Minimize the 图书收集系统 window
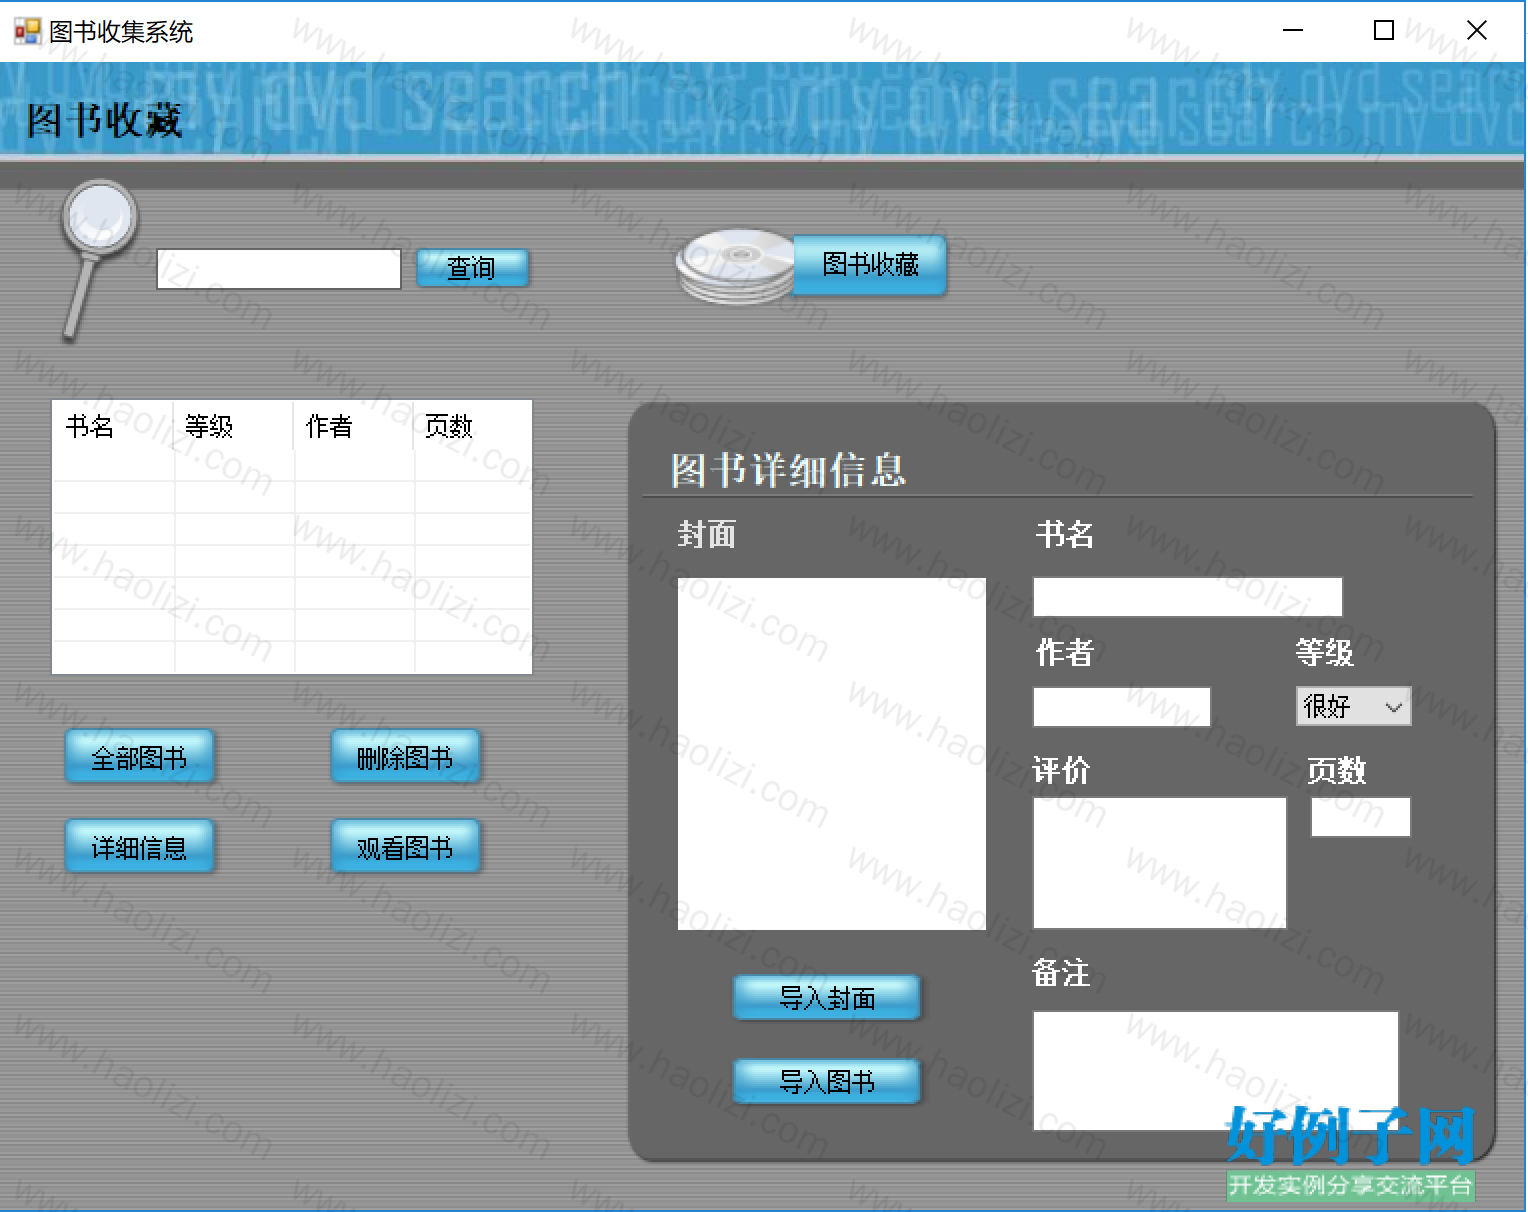 (1293, 31)
